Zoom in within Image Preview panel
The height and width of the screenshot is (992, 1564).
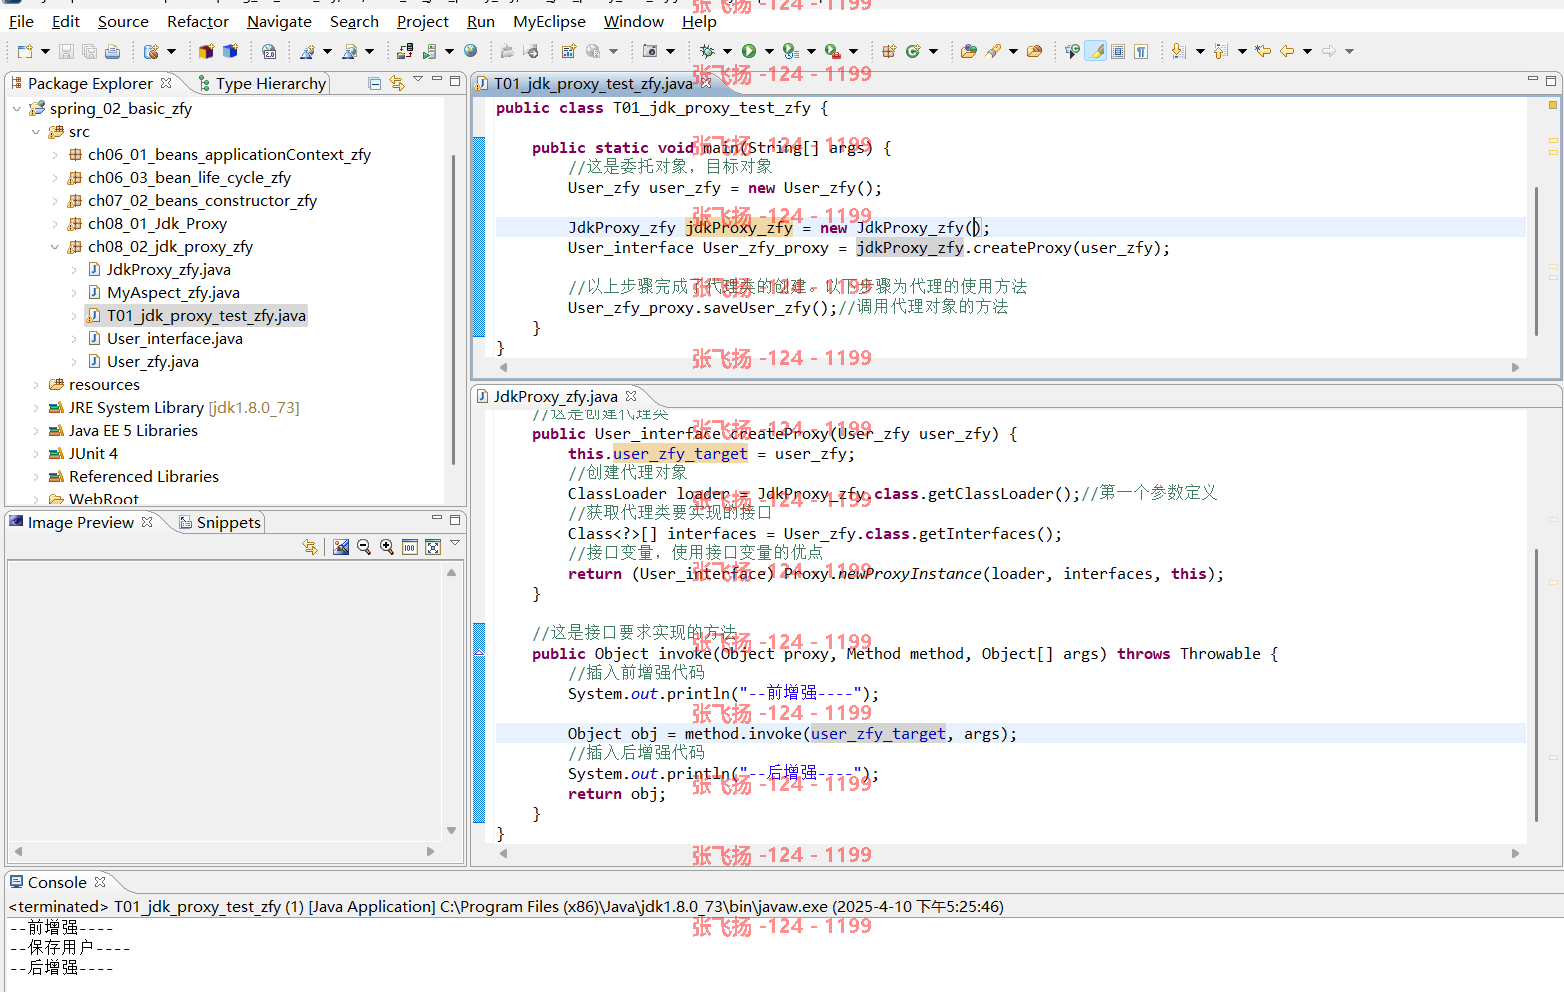[387, 547]
